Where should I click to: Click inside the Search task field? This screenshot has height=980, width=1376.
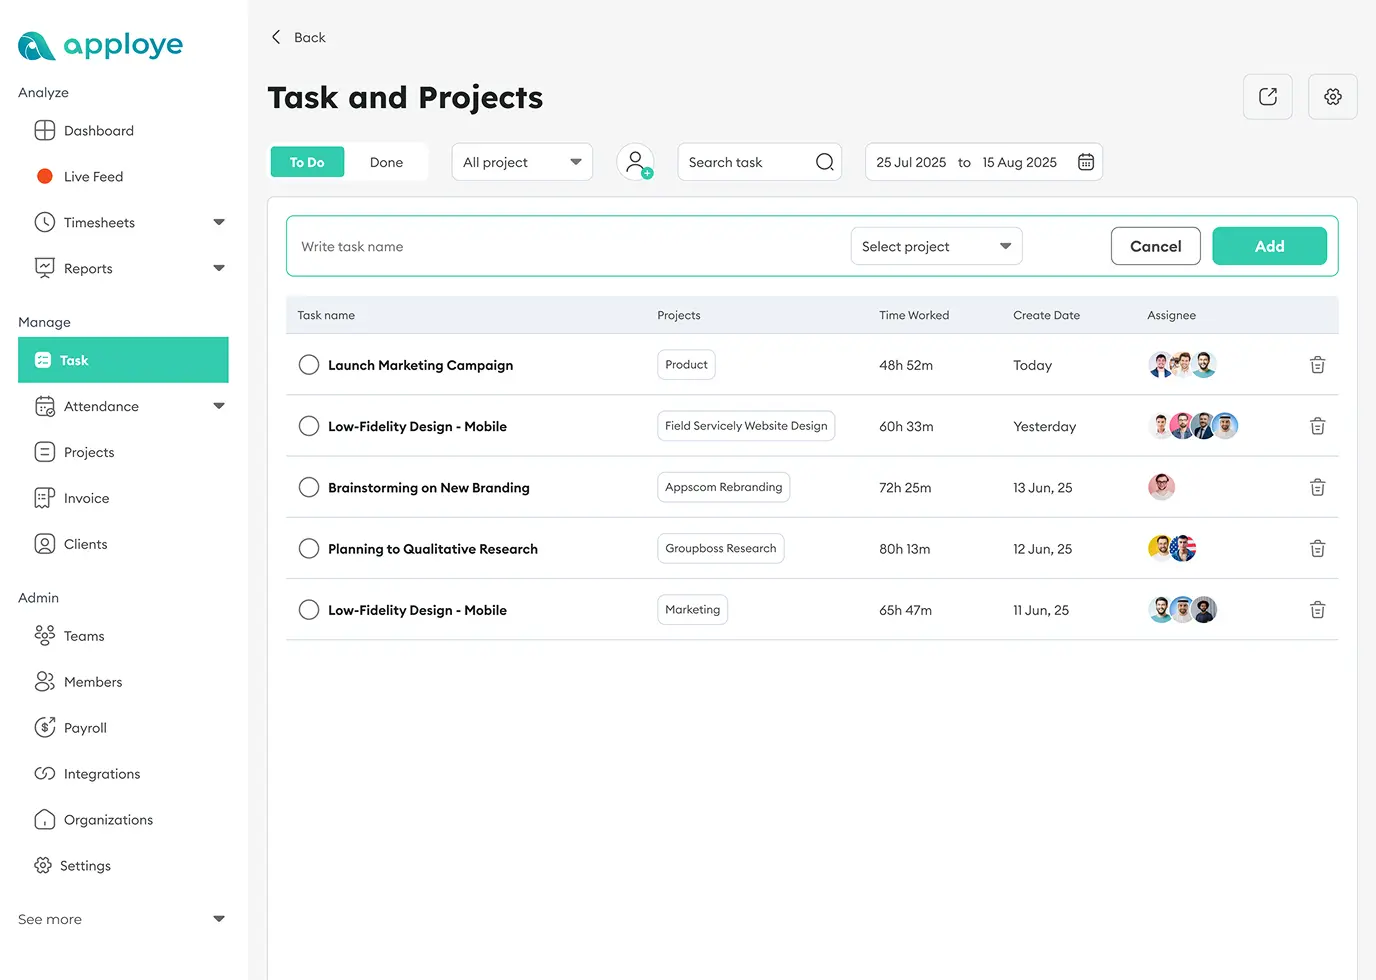pyautogui.click(x=745, y=161)
